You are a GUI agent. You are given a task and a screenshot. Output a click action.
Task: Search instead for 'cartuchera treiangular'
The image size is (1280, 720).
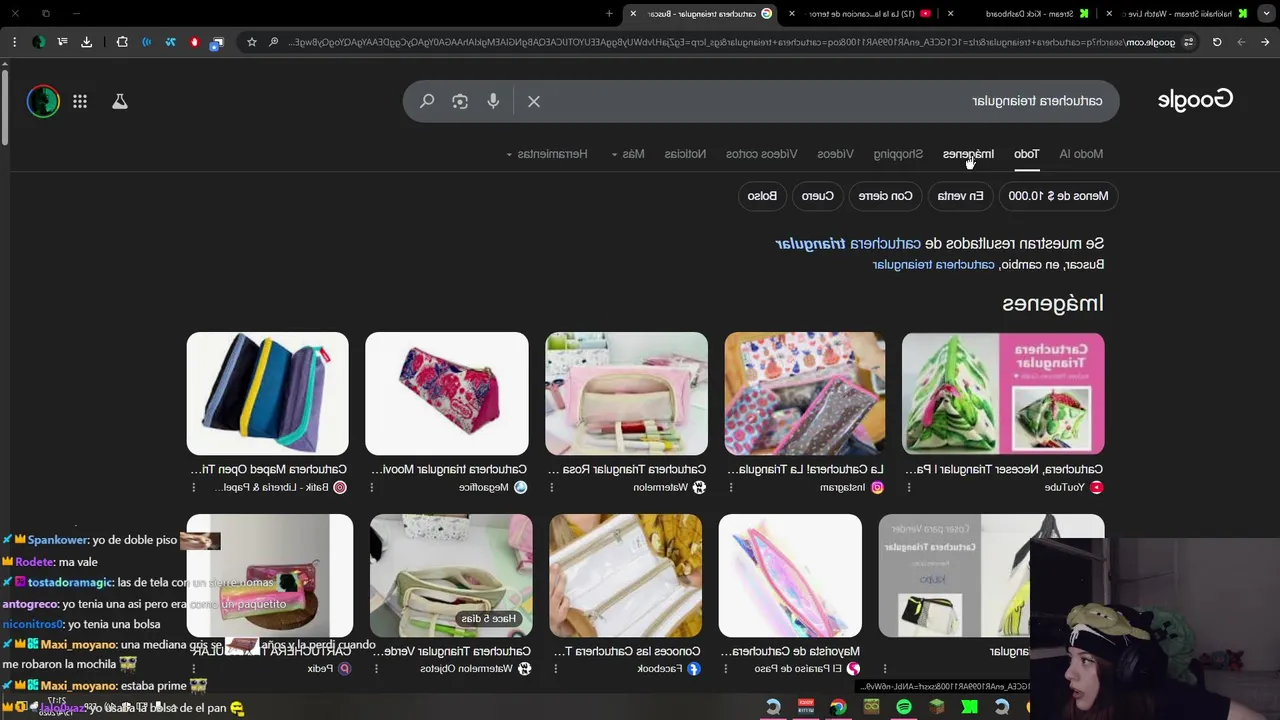[934, 265]
